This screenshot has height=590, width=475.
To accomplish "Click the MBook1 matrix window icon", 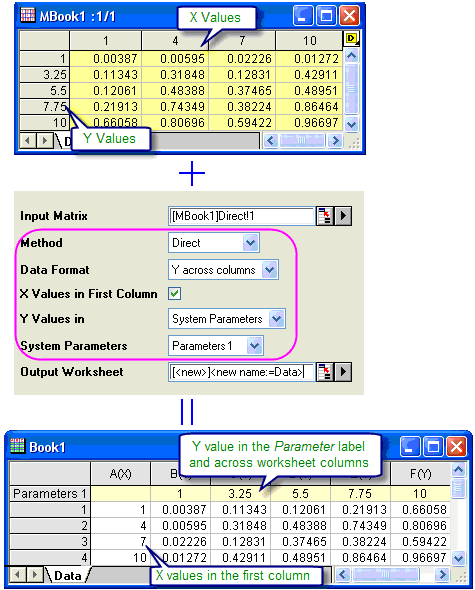I will [x=27, y=15].
